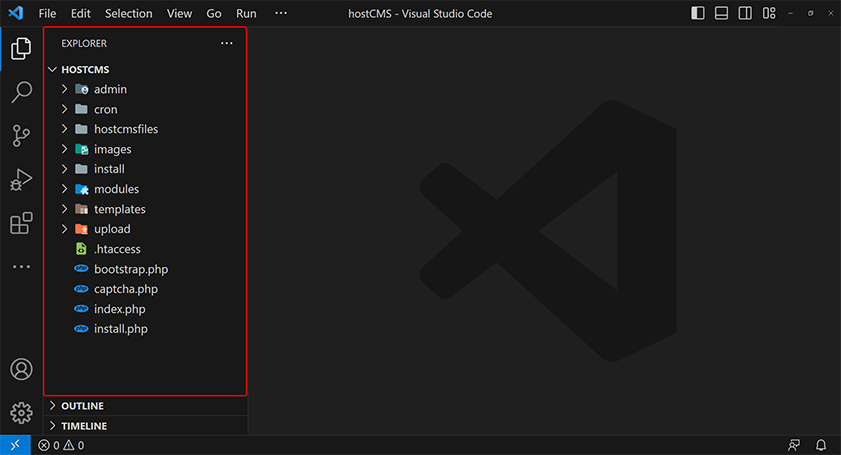Open the Source Control view
This screenshot has height=455, width=841.
click(21, 136)
